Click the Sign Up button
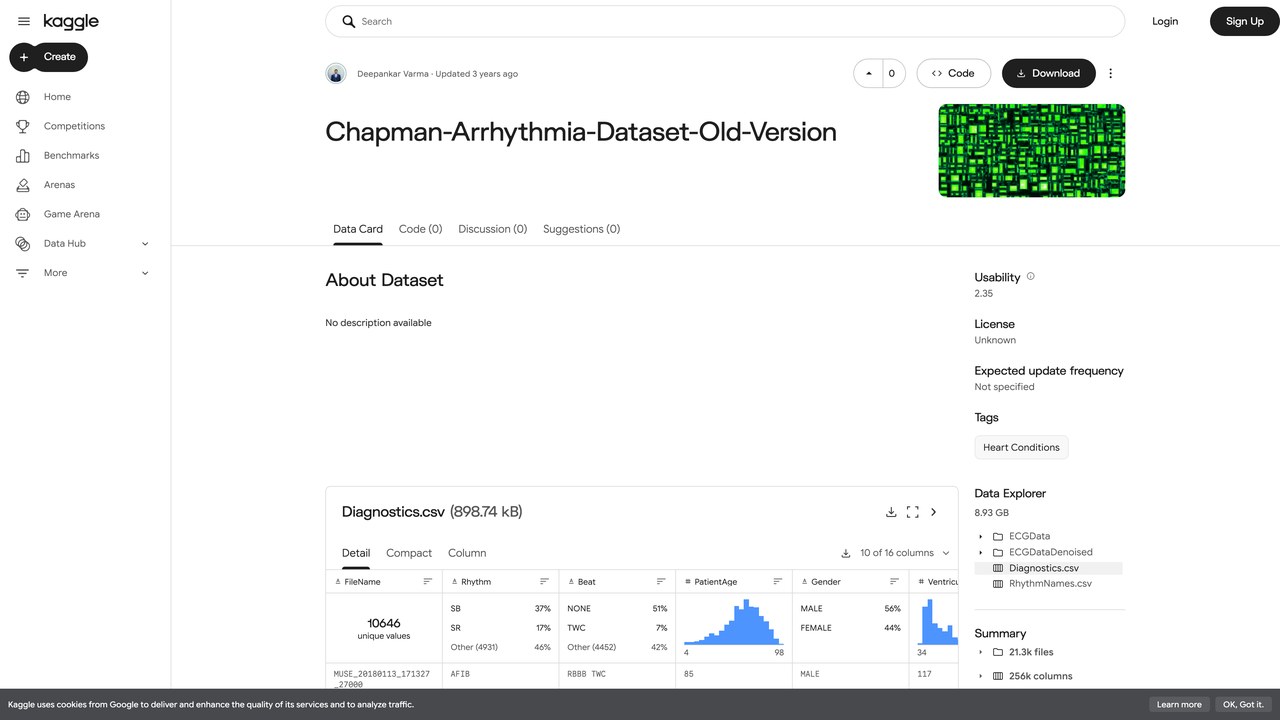The height and width of the screenshot is (720, 1280). click(1244, 21)
